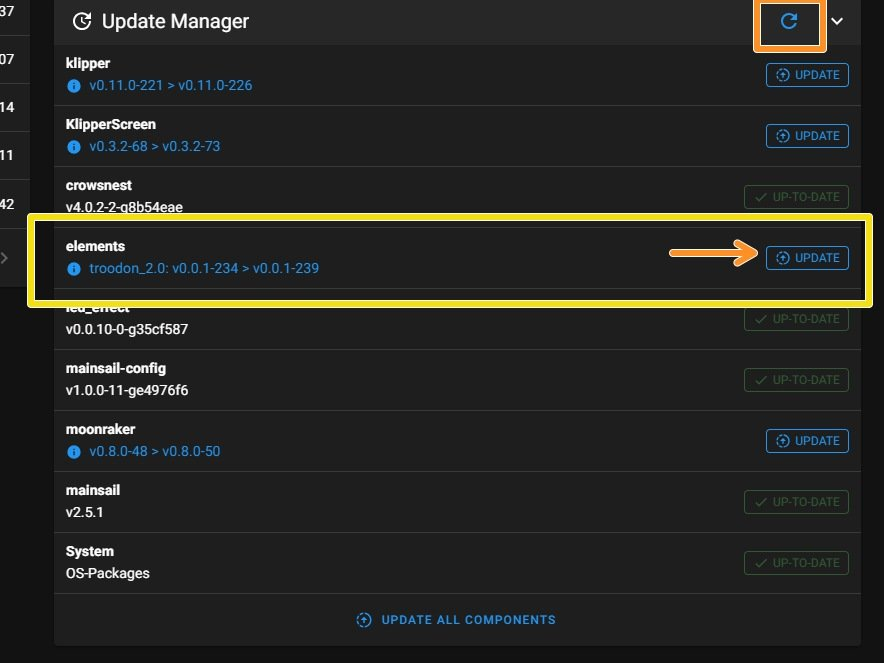Click mainsail-config UP-TO-DATE status button
This screenshot has width=884, height=663.
coord(796,380)
